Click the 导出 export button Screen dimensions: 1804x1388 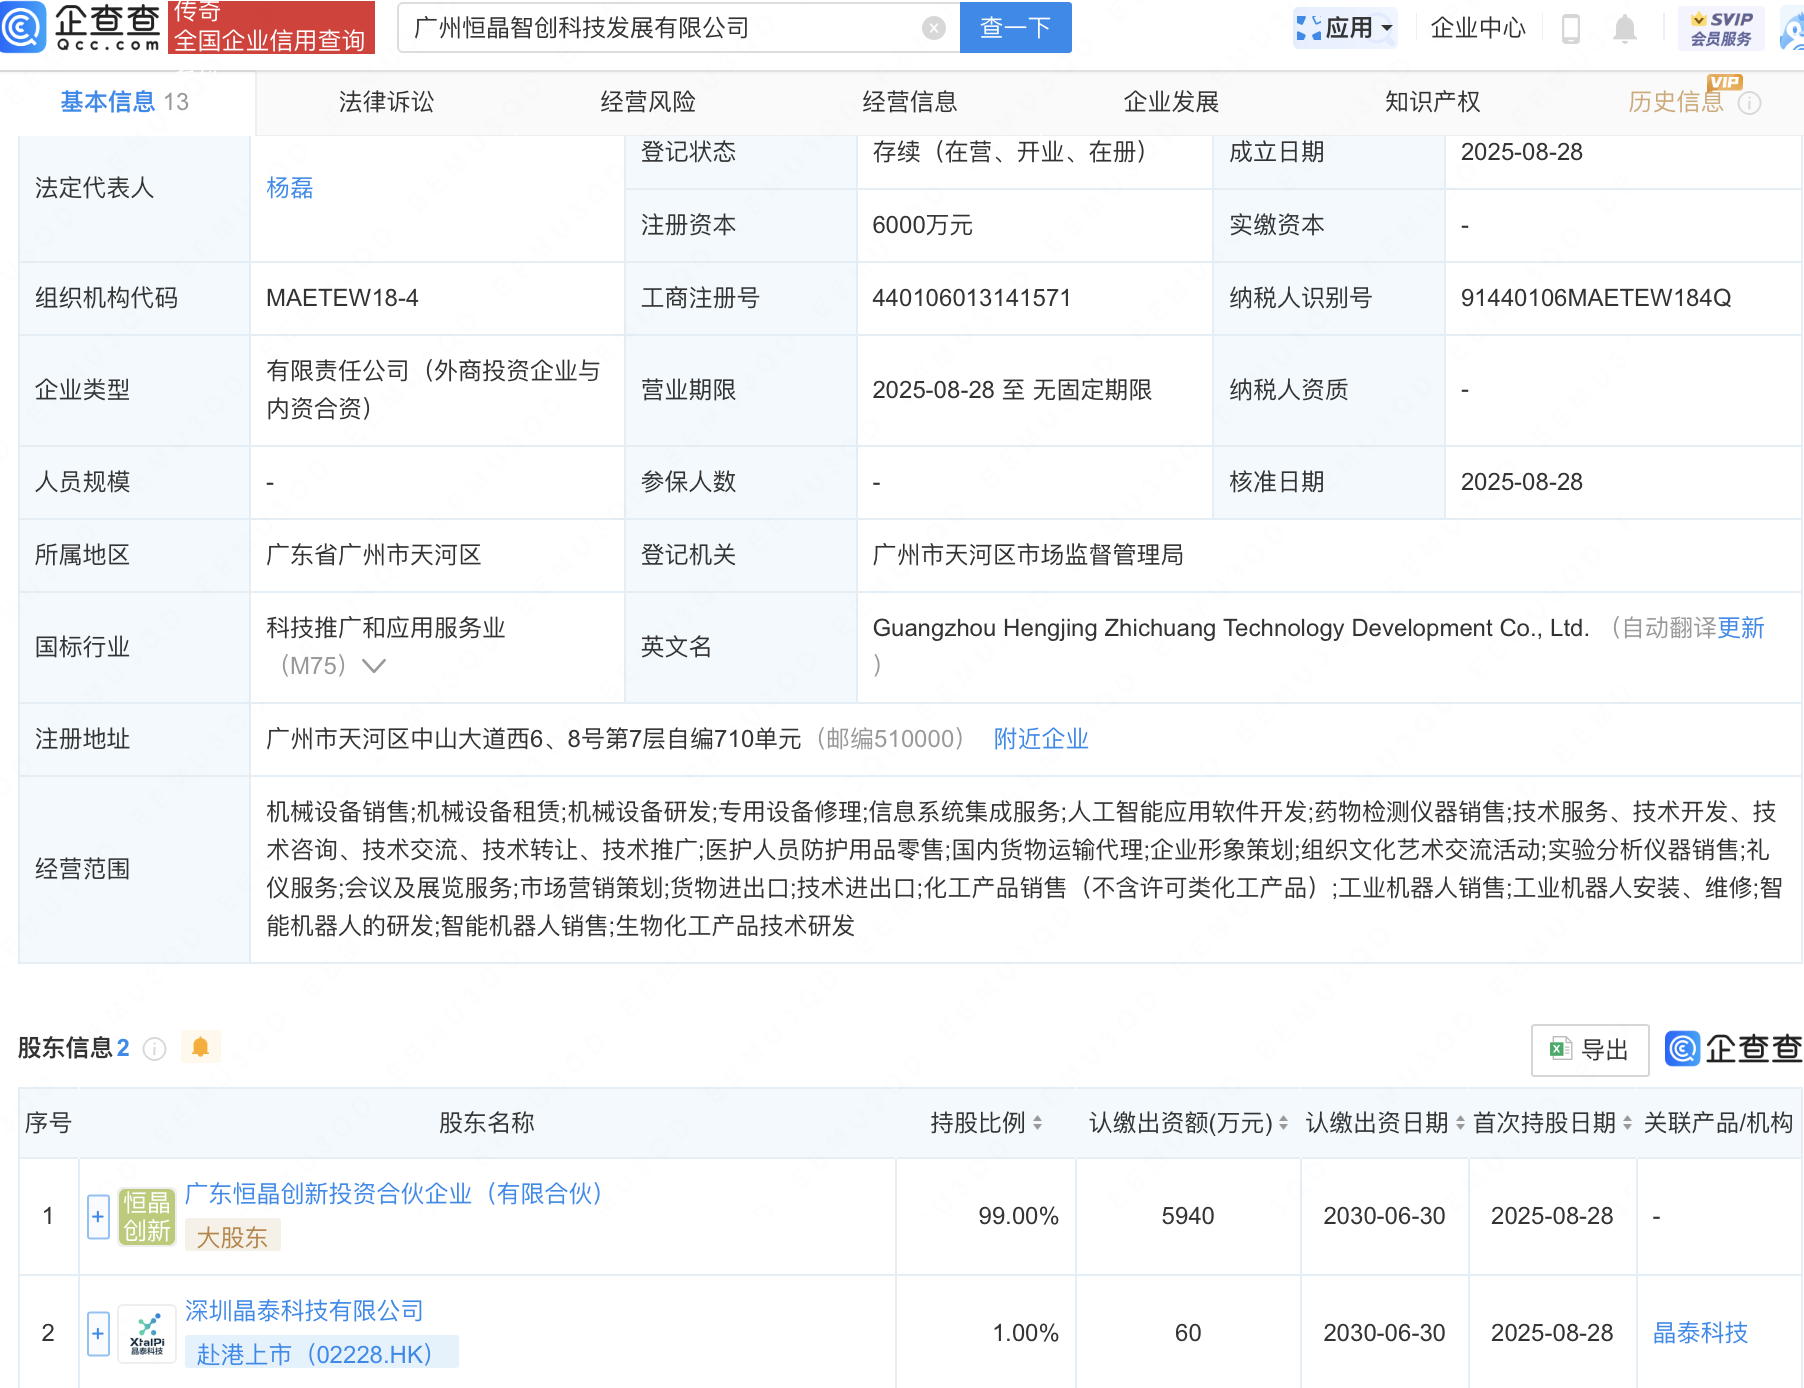pos(1590,1050)
